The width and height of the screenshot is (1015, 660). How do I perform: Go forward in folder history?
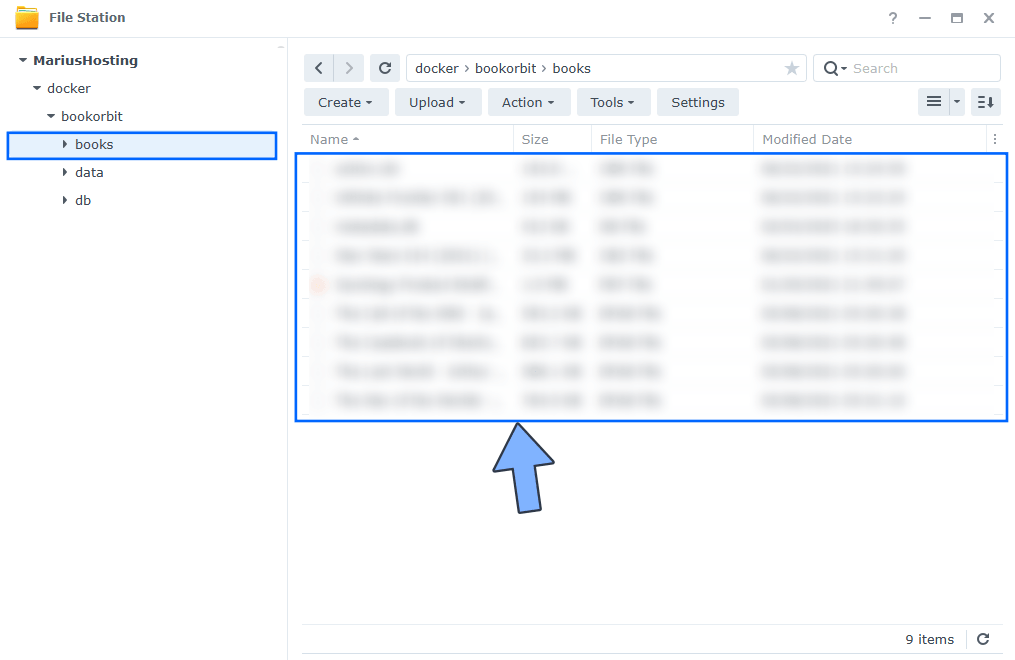click(349, 68)
